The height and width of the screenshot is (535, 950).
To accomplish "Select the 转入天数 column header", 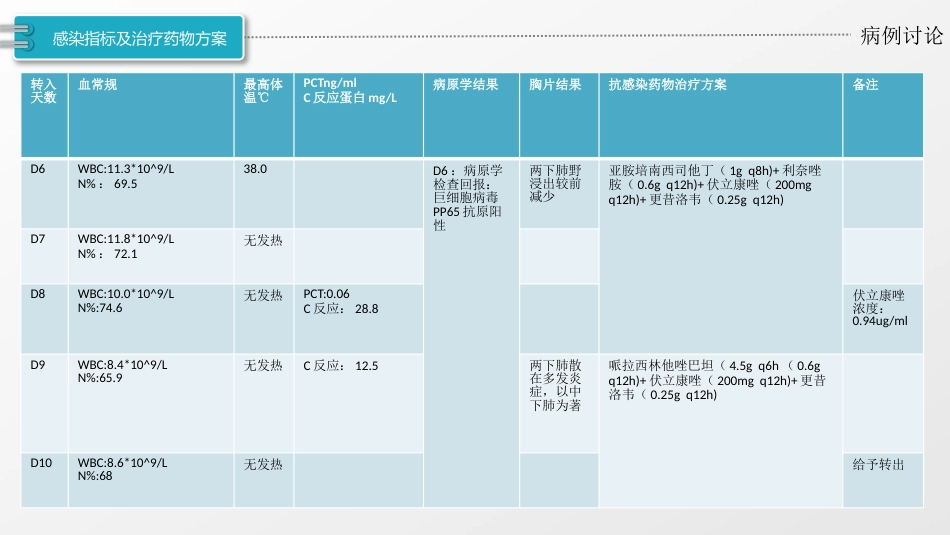I will coord(44,115).
